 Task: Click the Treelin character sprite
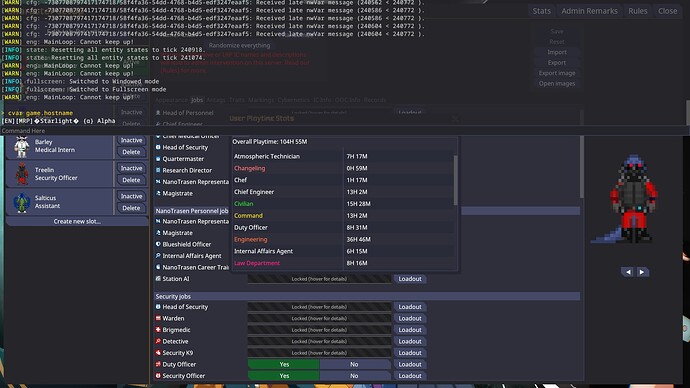pos(21,174)
